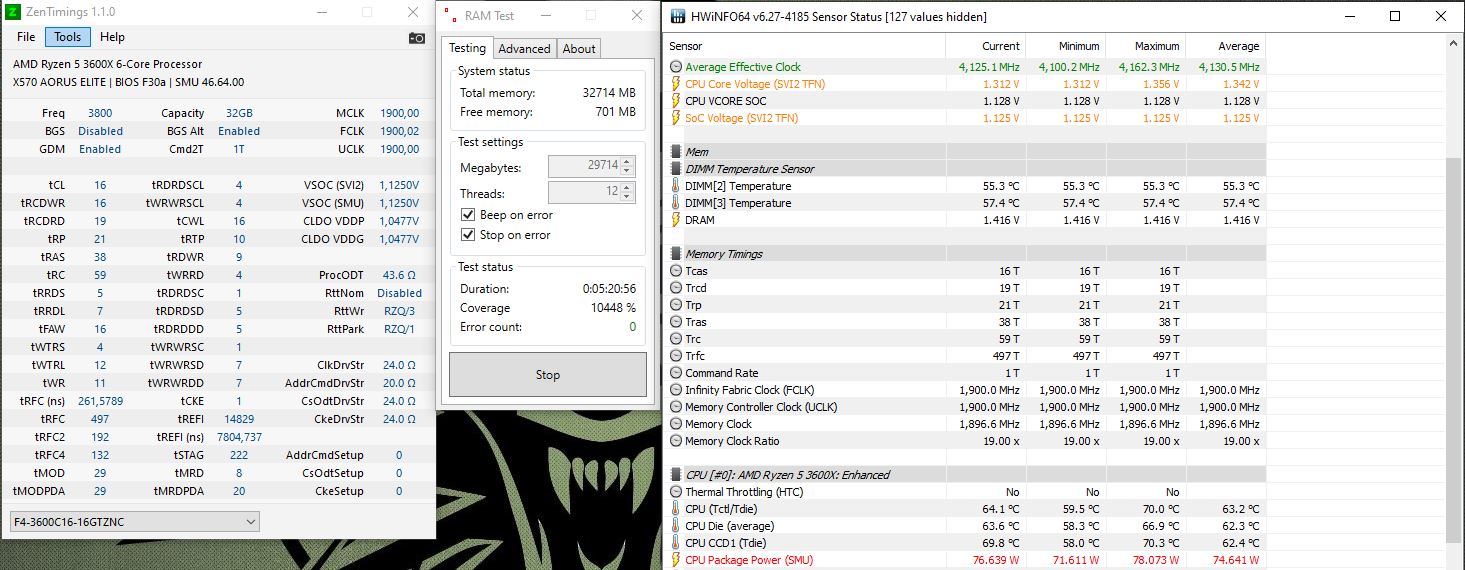Click the clock icon beside Tcas
Viewport: 1465px width, 570px height.
[x=676, y=271]
